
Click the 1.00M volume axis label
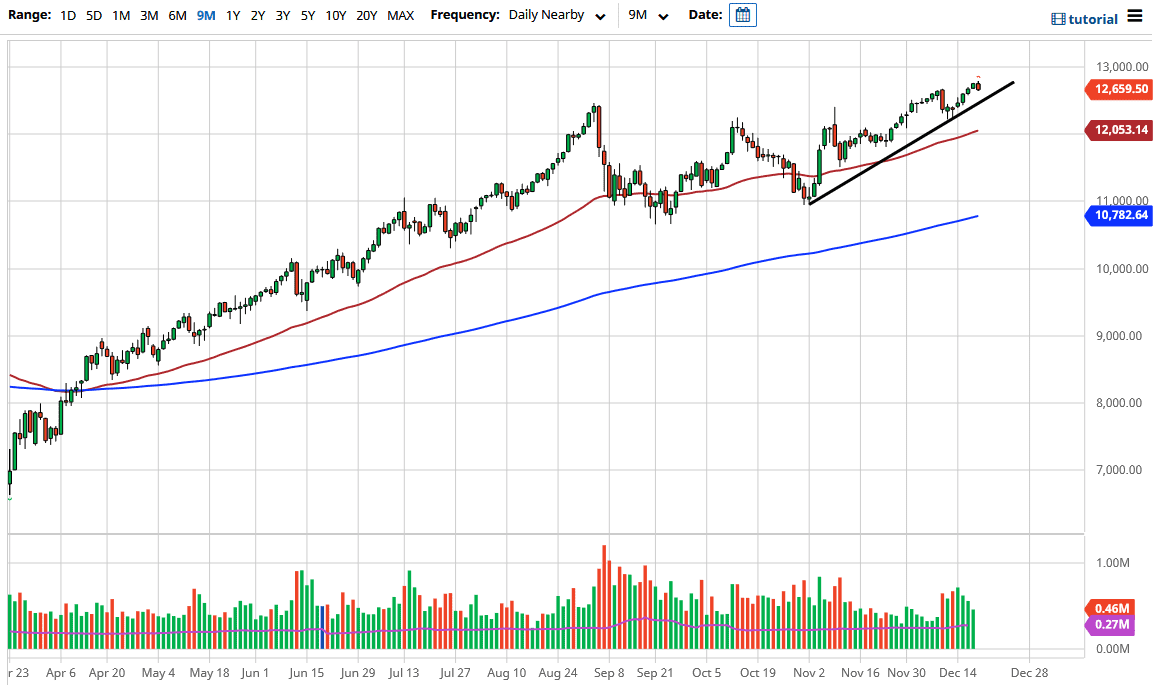tap(1113, 563)
